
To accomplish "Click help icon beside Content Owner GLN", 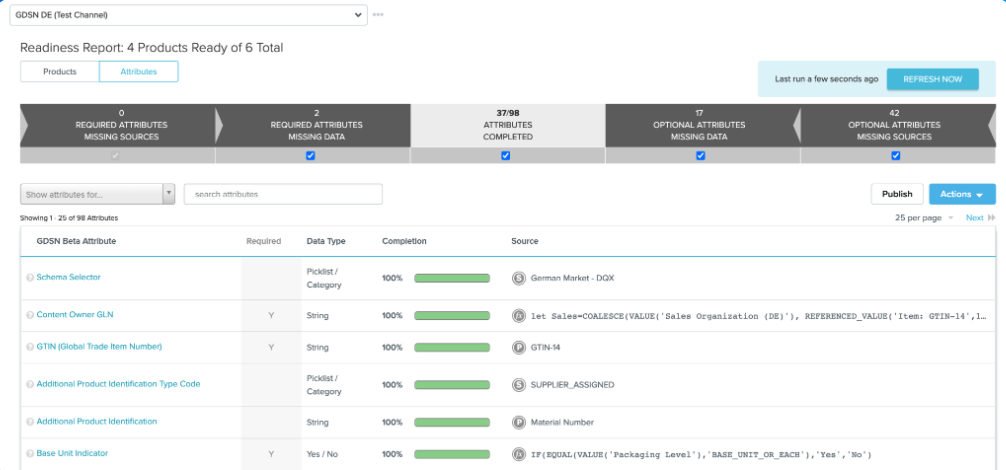I will click(30, 315).
